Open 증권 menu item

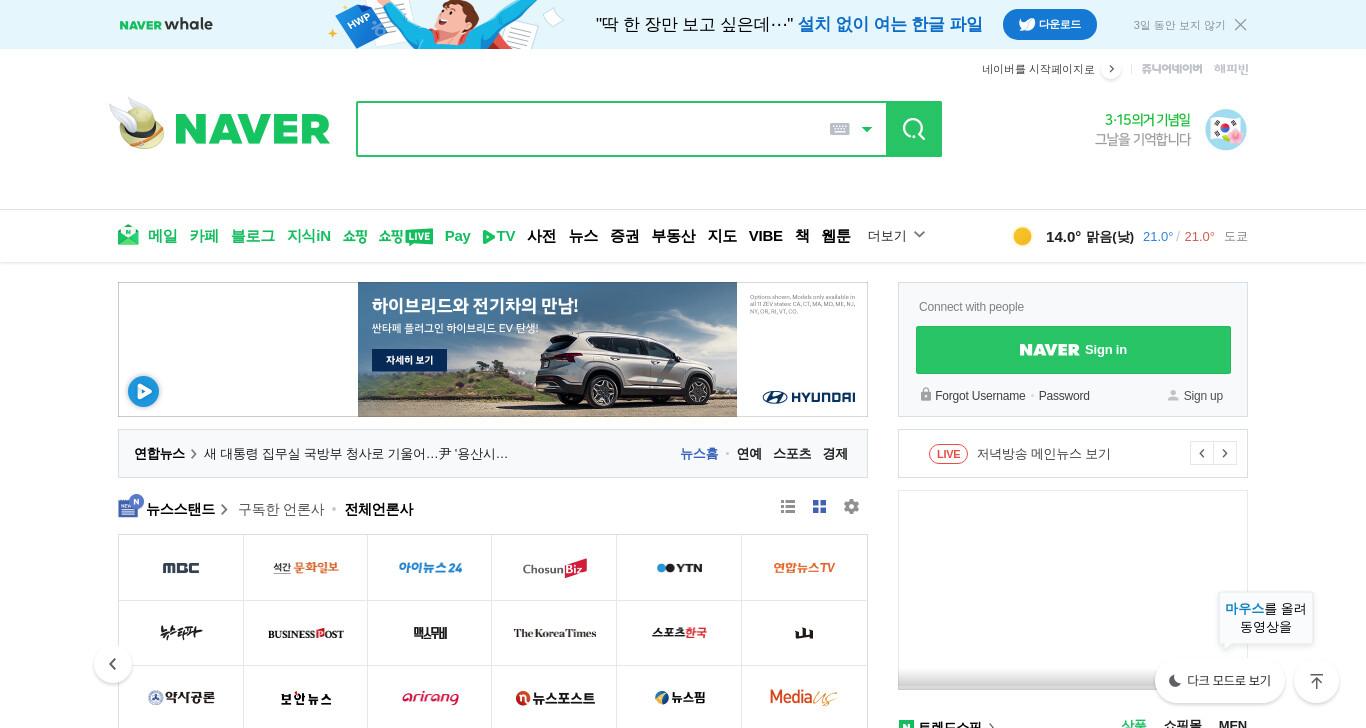coord(625,236)
